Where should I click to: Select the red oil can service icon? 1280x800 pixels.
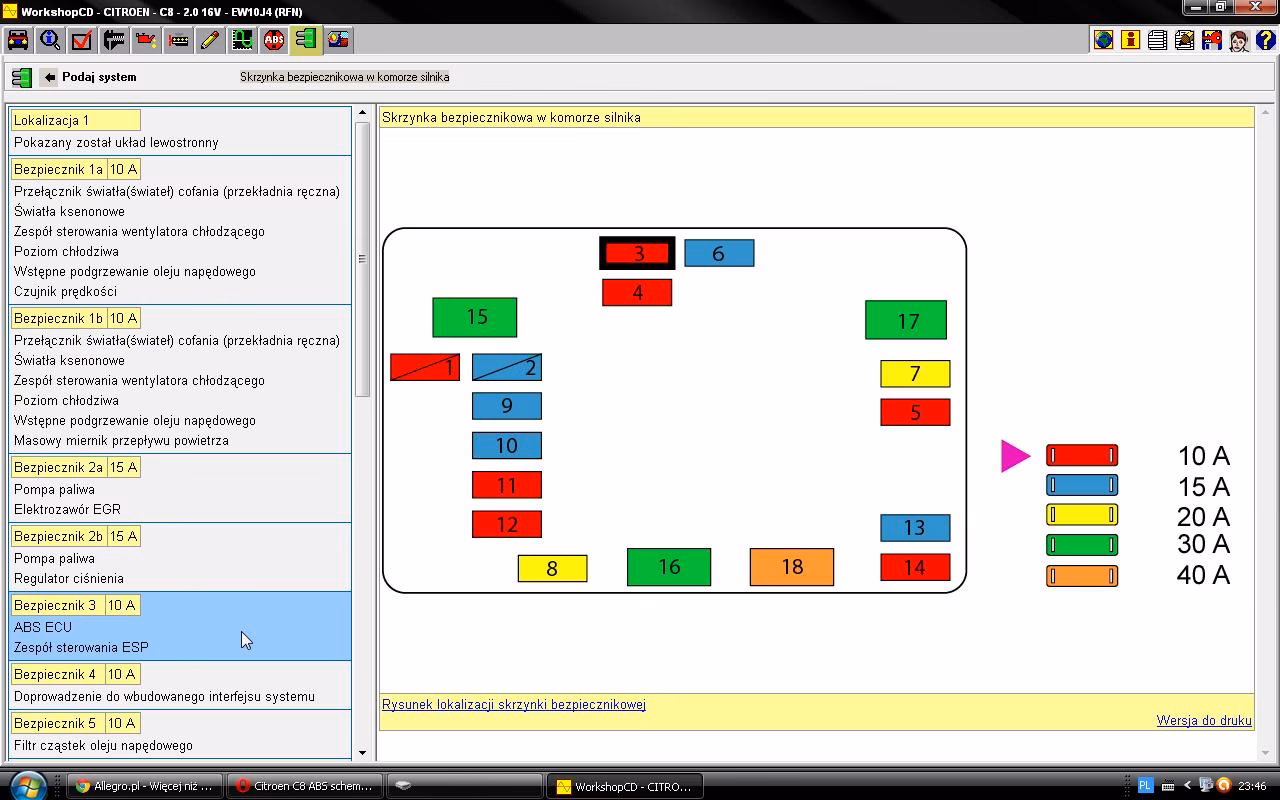[146, 40]
